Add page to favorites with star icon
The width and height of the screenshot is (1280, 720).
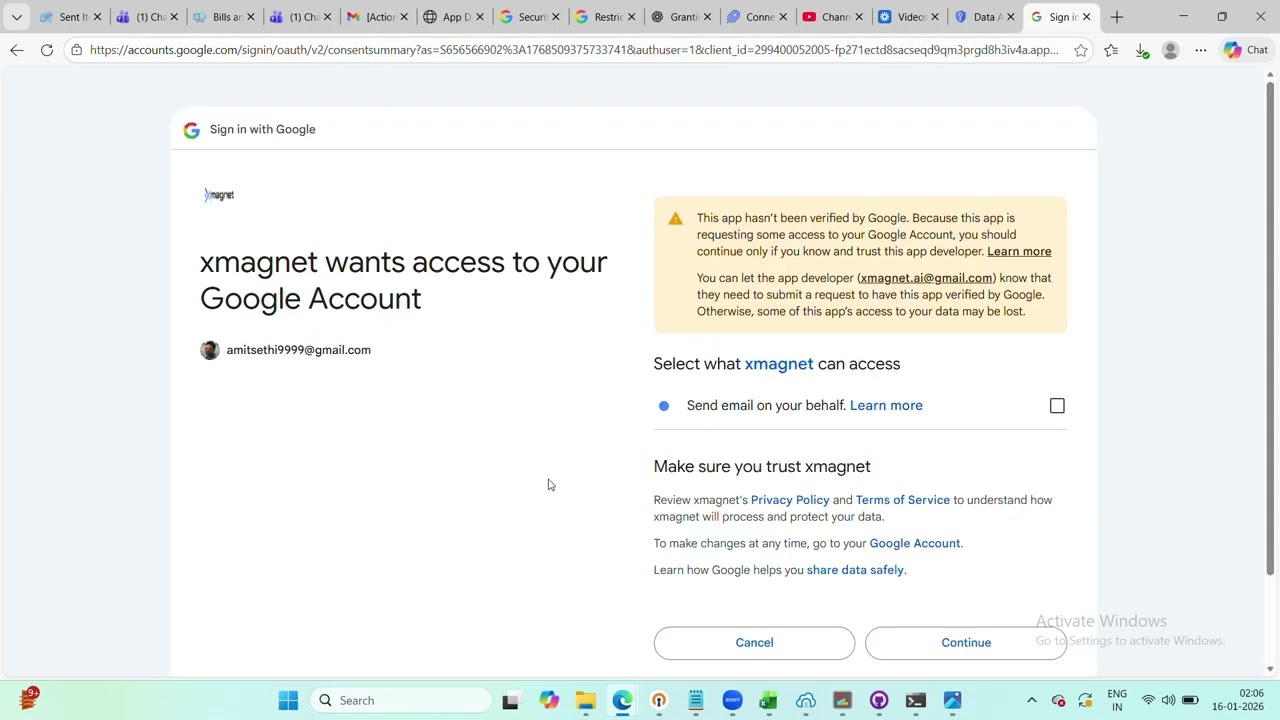coord(1081,50)
